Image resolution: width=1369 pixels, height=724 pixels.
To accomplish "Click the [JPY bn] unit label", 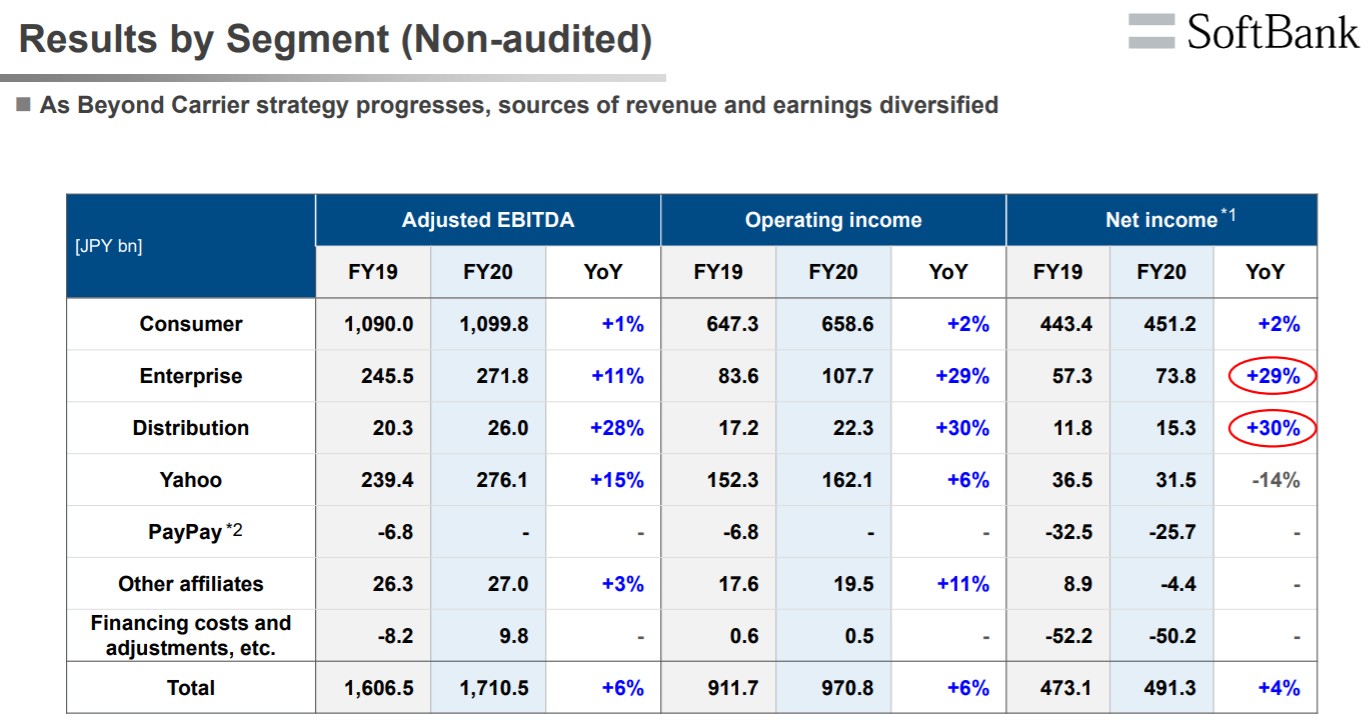I will [109, 246].
